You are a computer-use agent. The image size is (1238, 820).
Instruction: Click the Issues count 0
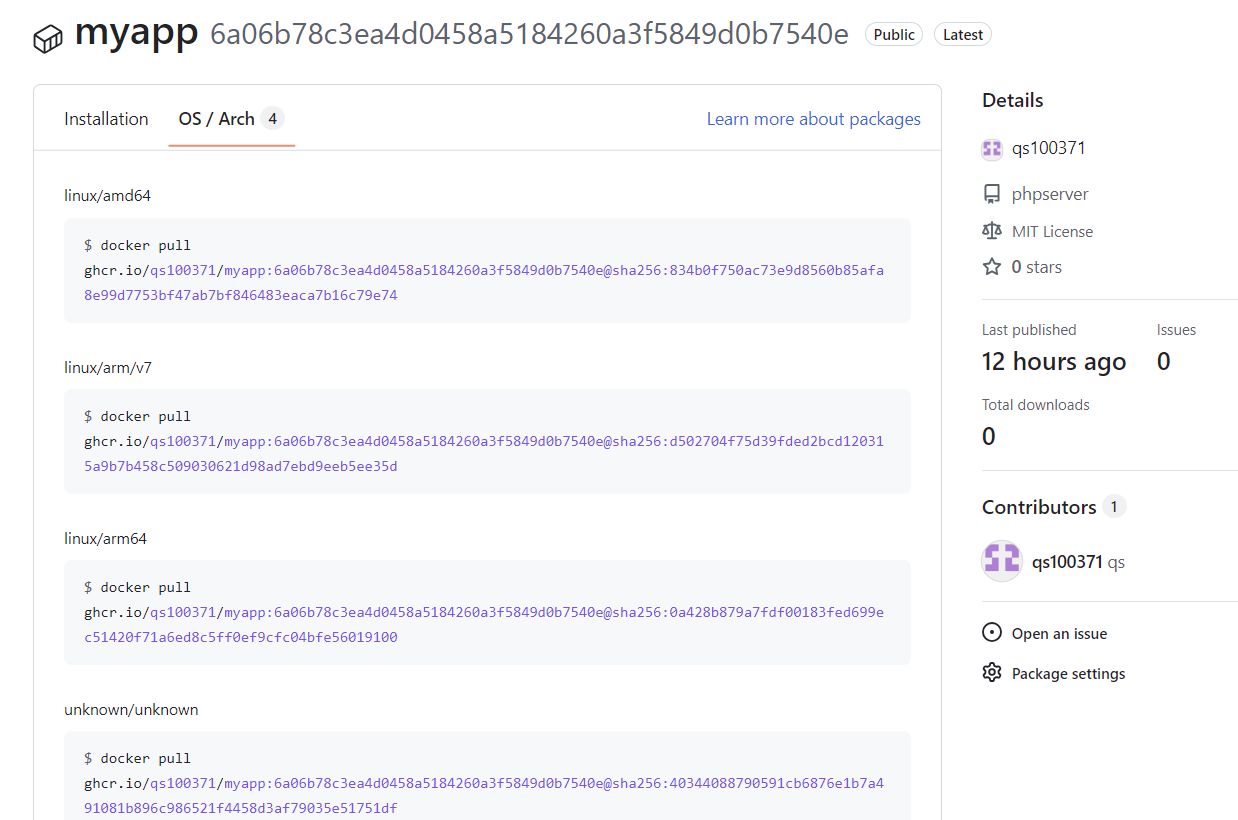click(x=1164, y=362)
